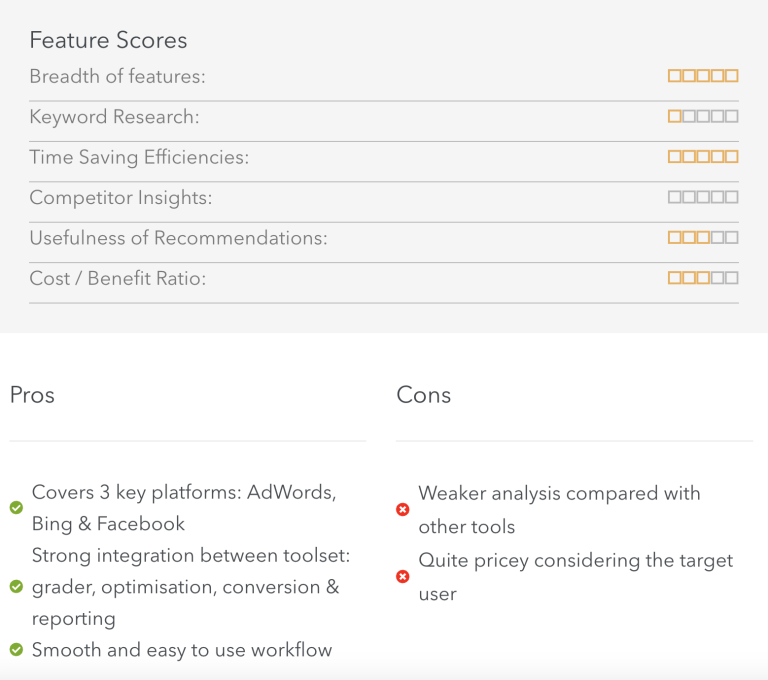Click red cross beside Weaker analysis
Viewport: 768px width, 680px height.
[x=403, y=510]
